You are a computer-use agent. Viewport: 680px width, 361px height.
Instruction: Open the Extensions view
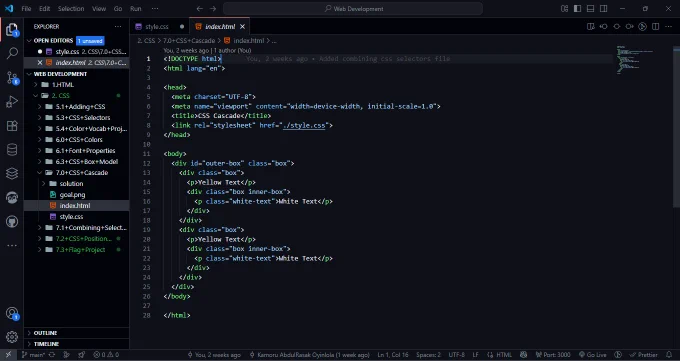pyautogui.click(x=12, y=126)
